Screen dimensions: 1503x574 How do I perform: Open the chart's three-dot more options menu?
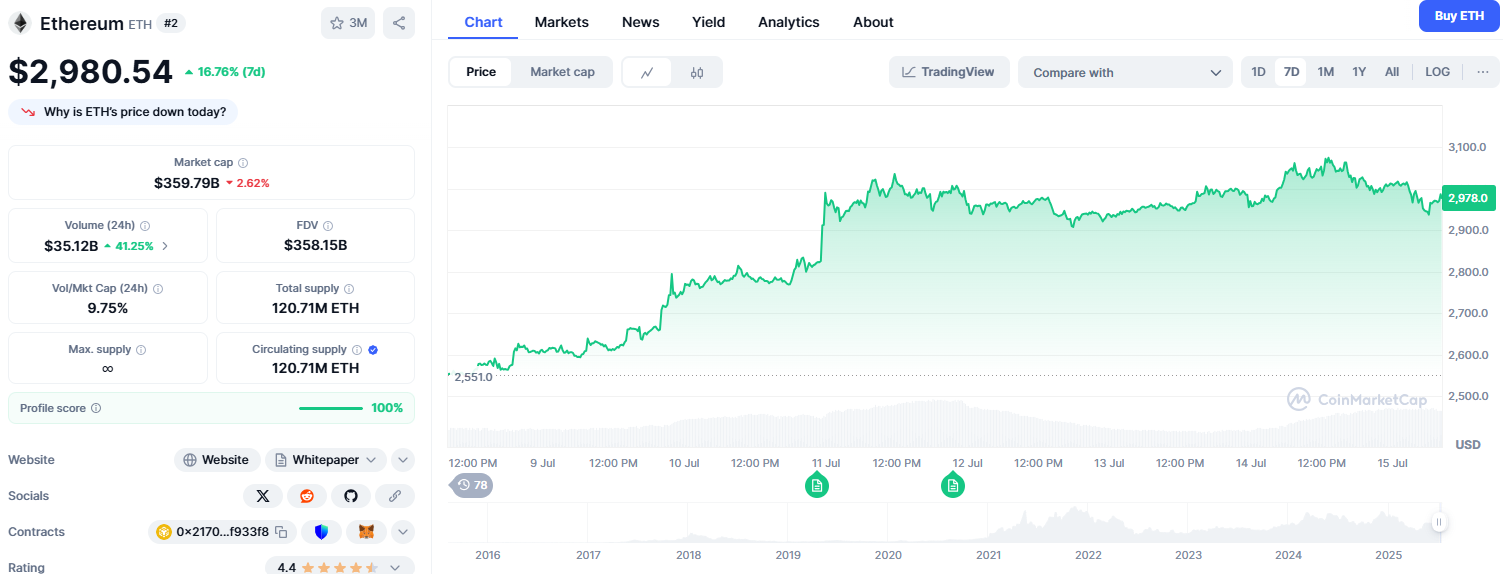coord(1482,72)
